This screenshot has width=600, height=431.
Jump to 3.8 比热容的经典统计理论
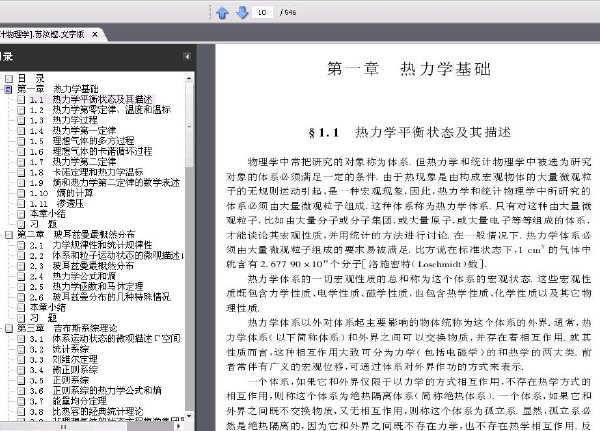click(x=86, y=411)
